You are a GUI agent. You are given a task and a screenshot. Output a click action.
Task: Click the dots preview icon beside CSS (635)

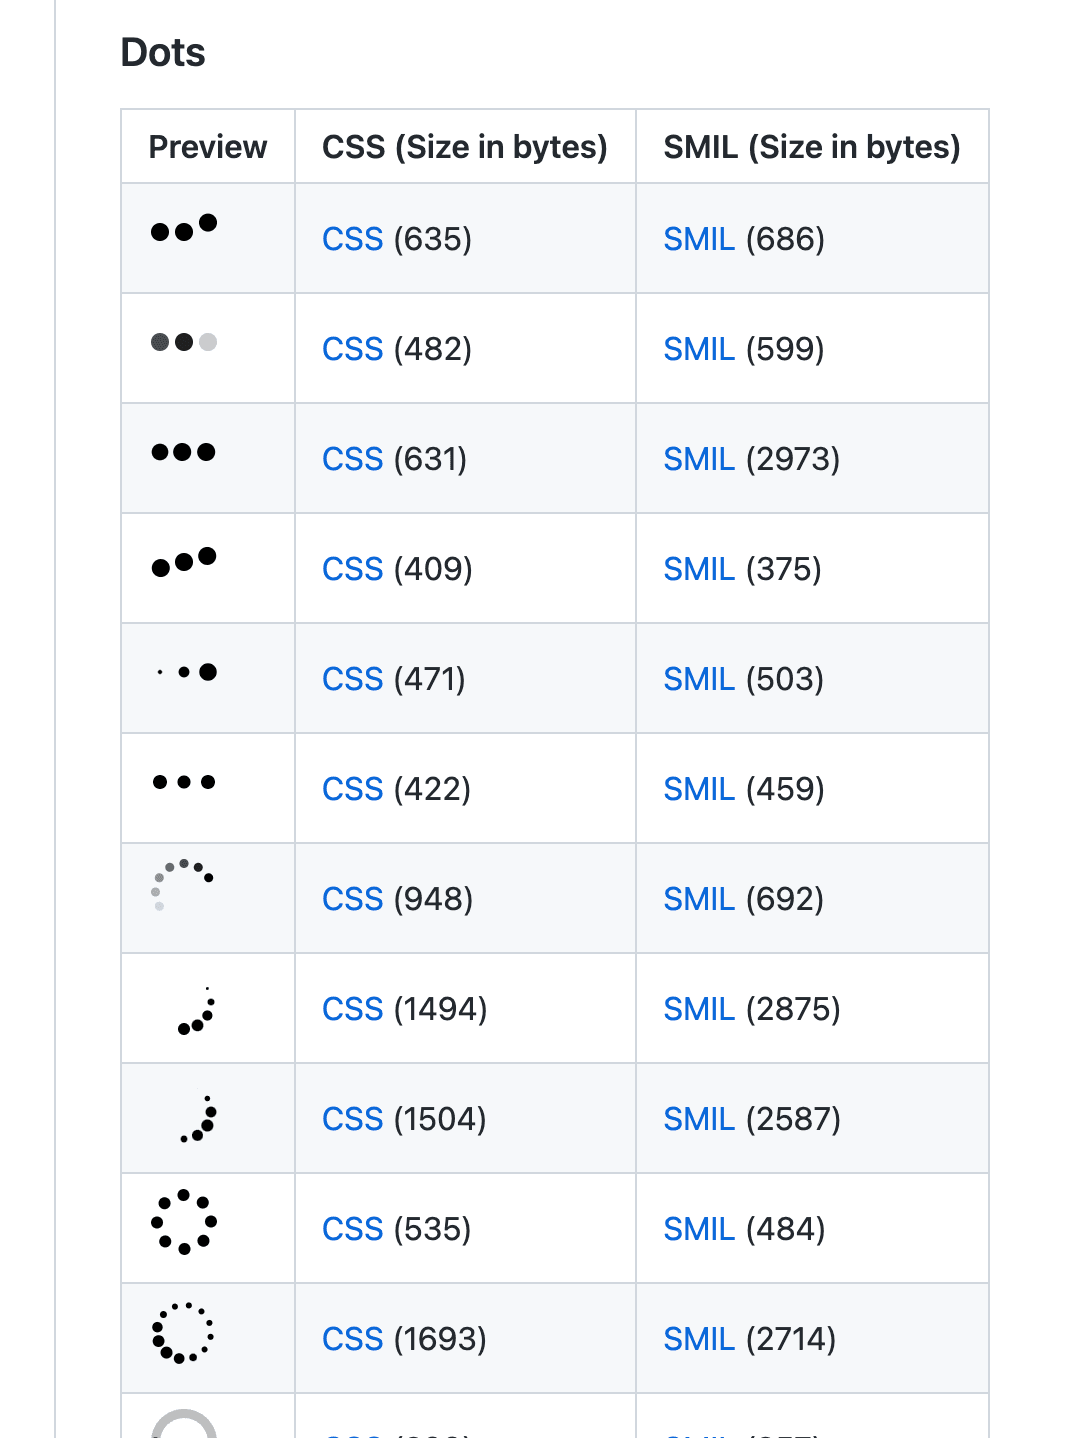(184, 229)
